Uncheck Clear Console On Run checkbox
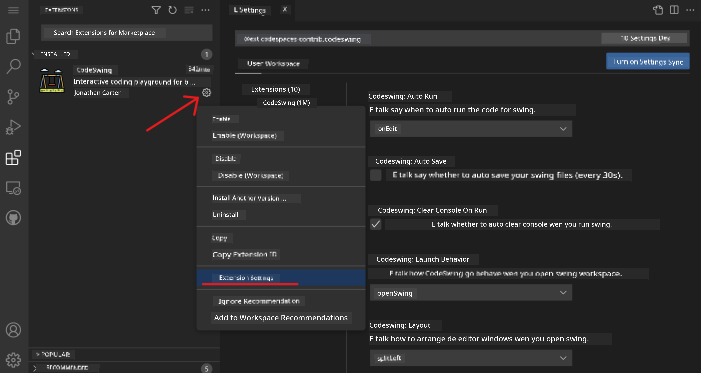This screenshot has width=701, height=373. 376,224
